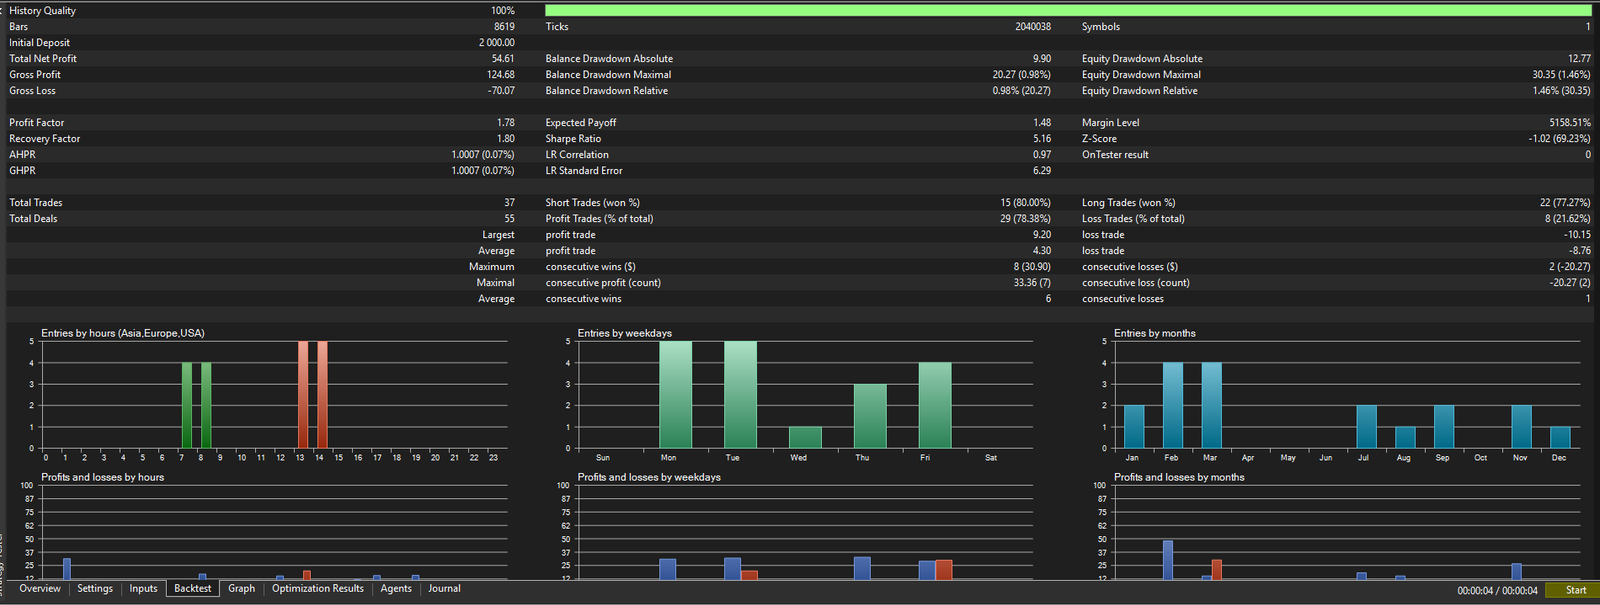Image resolution: width=1600 pixels, height=605 pixels.
Task: Click the average profit trade value 4.30
Action: click(1042, 251)
